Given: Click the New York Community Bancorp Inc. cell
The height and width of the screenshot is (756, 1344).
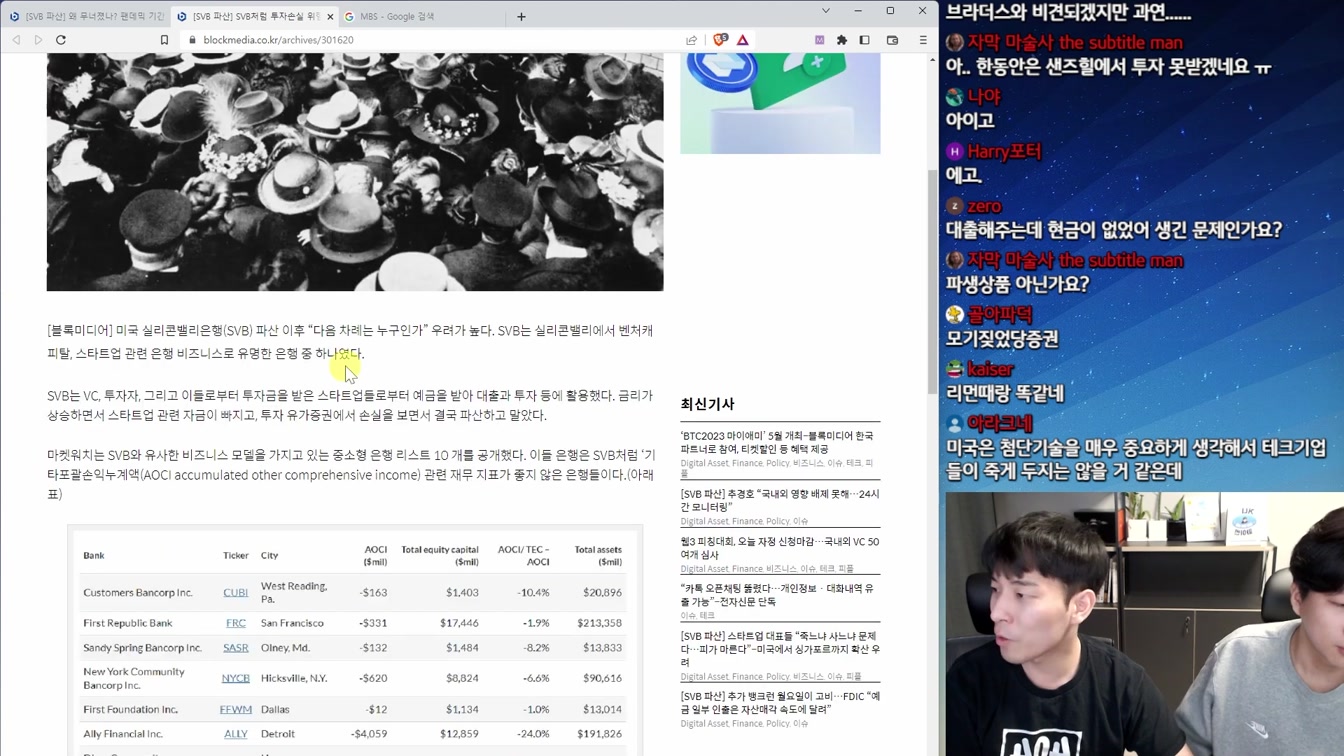Looking at the screenshot, I should (134, 678).
